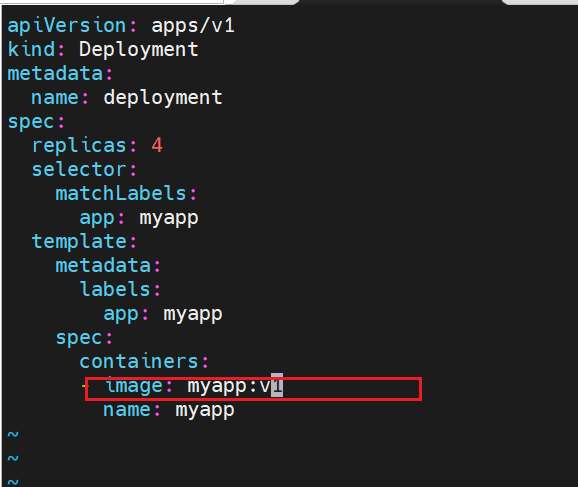
Task: Click the 'deployment' name value
Action: (x=163, y=98)
